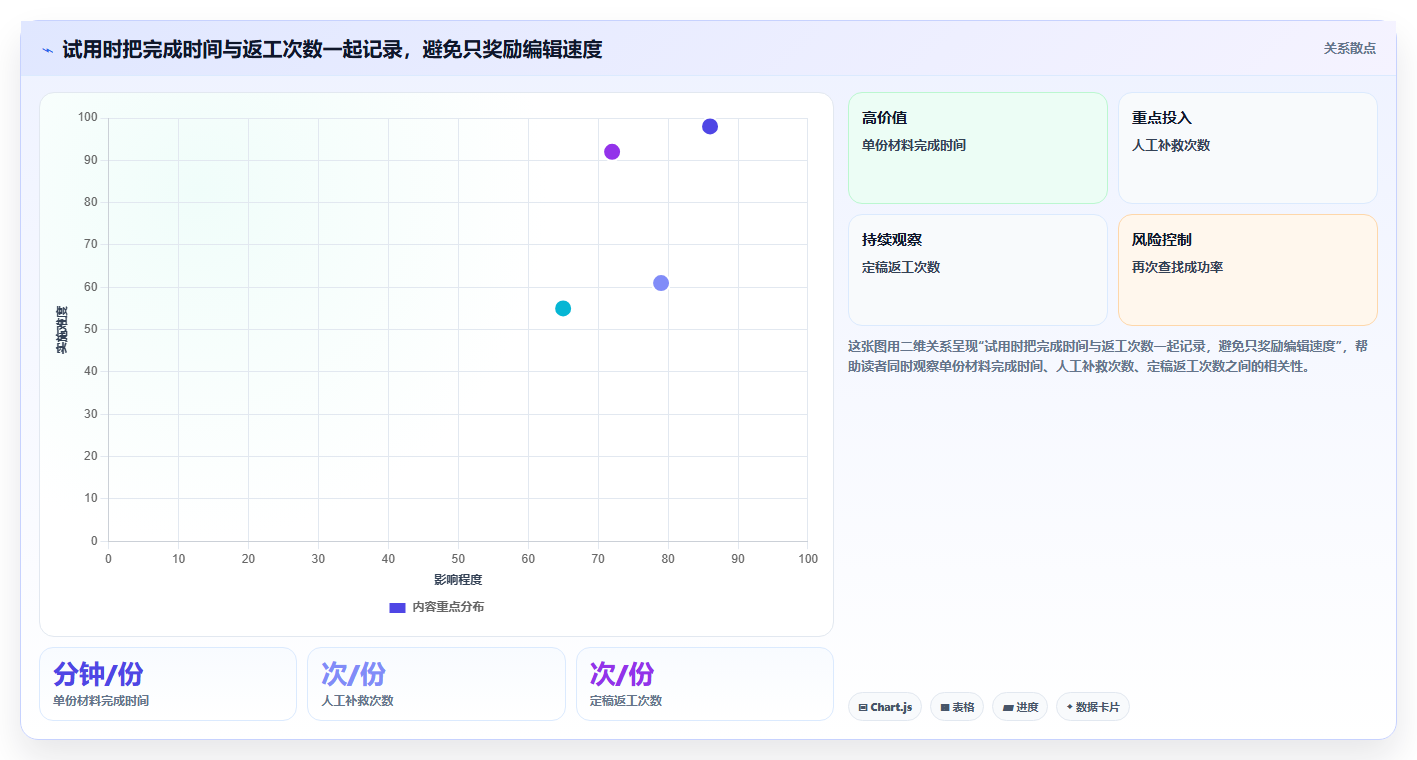Select the purple scatter point near 92
Viewport: 1417px width, 760px height.
612,152
